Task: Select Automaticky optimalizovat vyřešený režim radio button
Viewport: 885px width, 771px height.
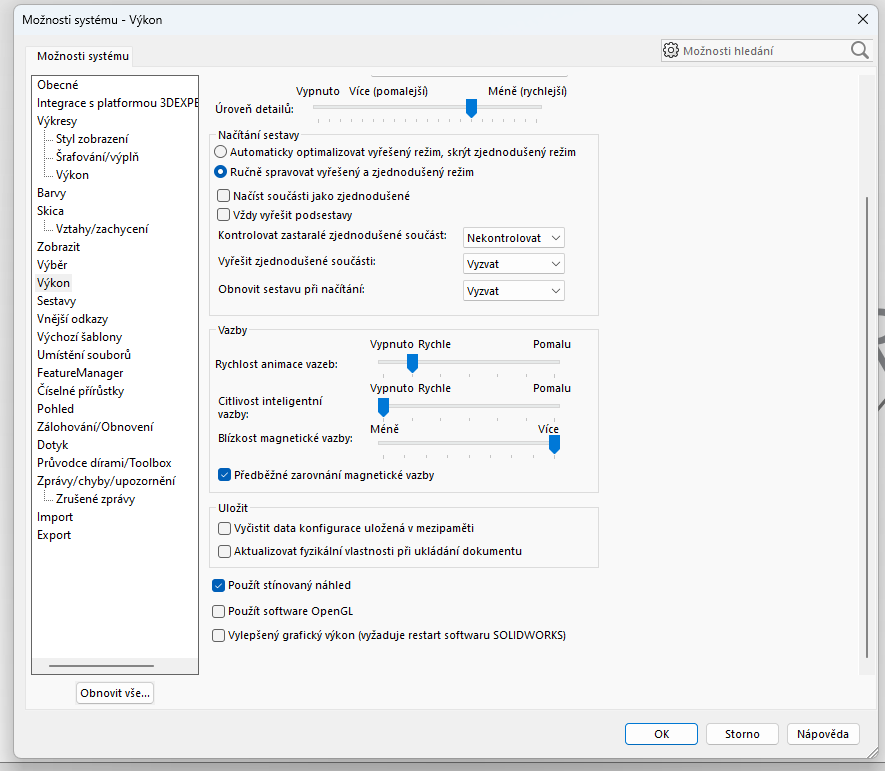Action: (x=221, y=152)
